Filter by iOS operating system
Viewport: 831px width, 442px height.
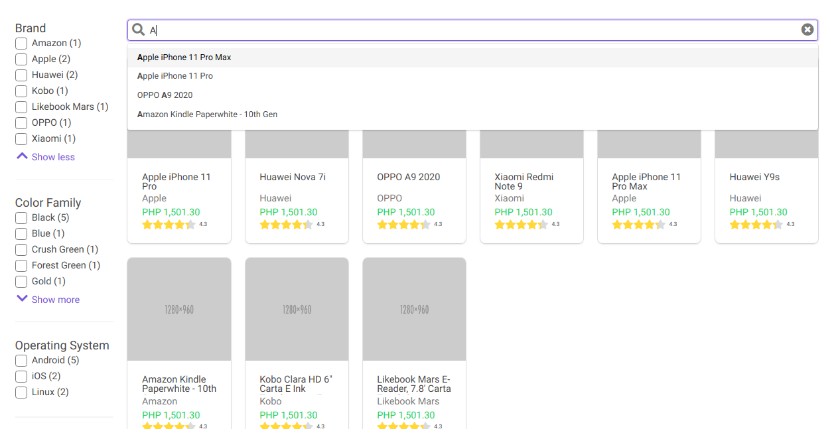click(x=21, y=377)
